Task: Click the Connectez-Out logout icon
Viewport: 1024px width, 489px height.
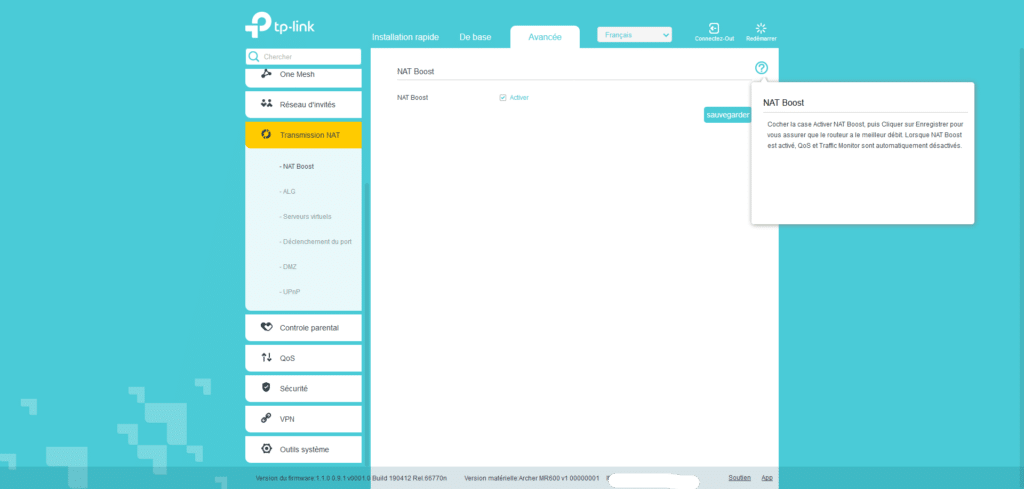Action: pos(714,29)
